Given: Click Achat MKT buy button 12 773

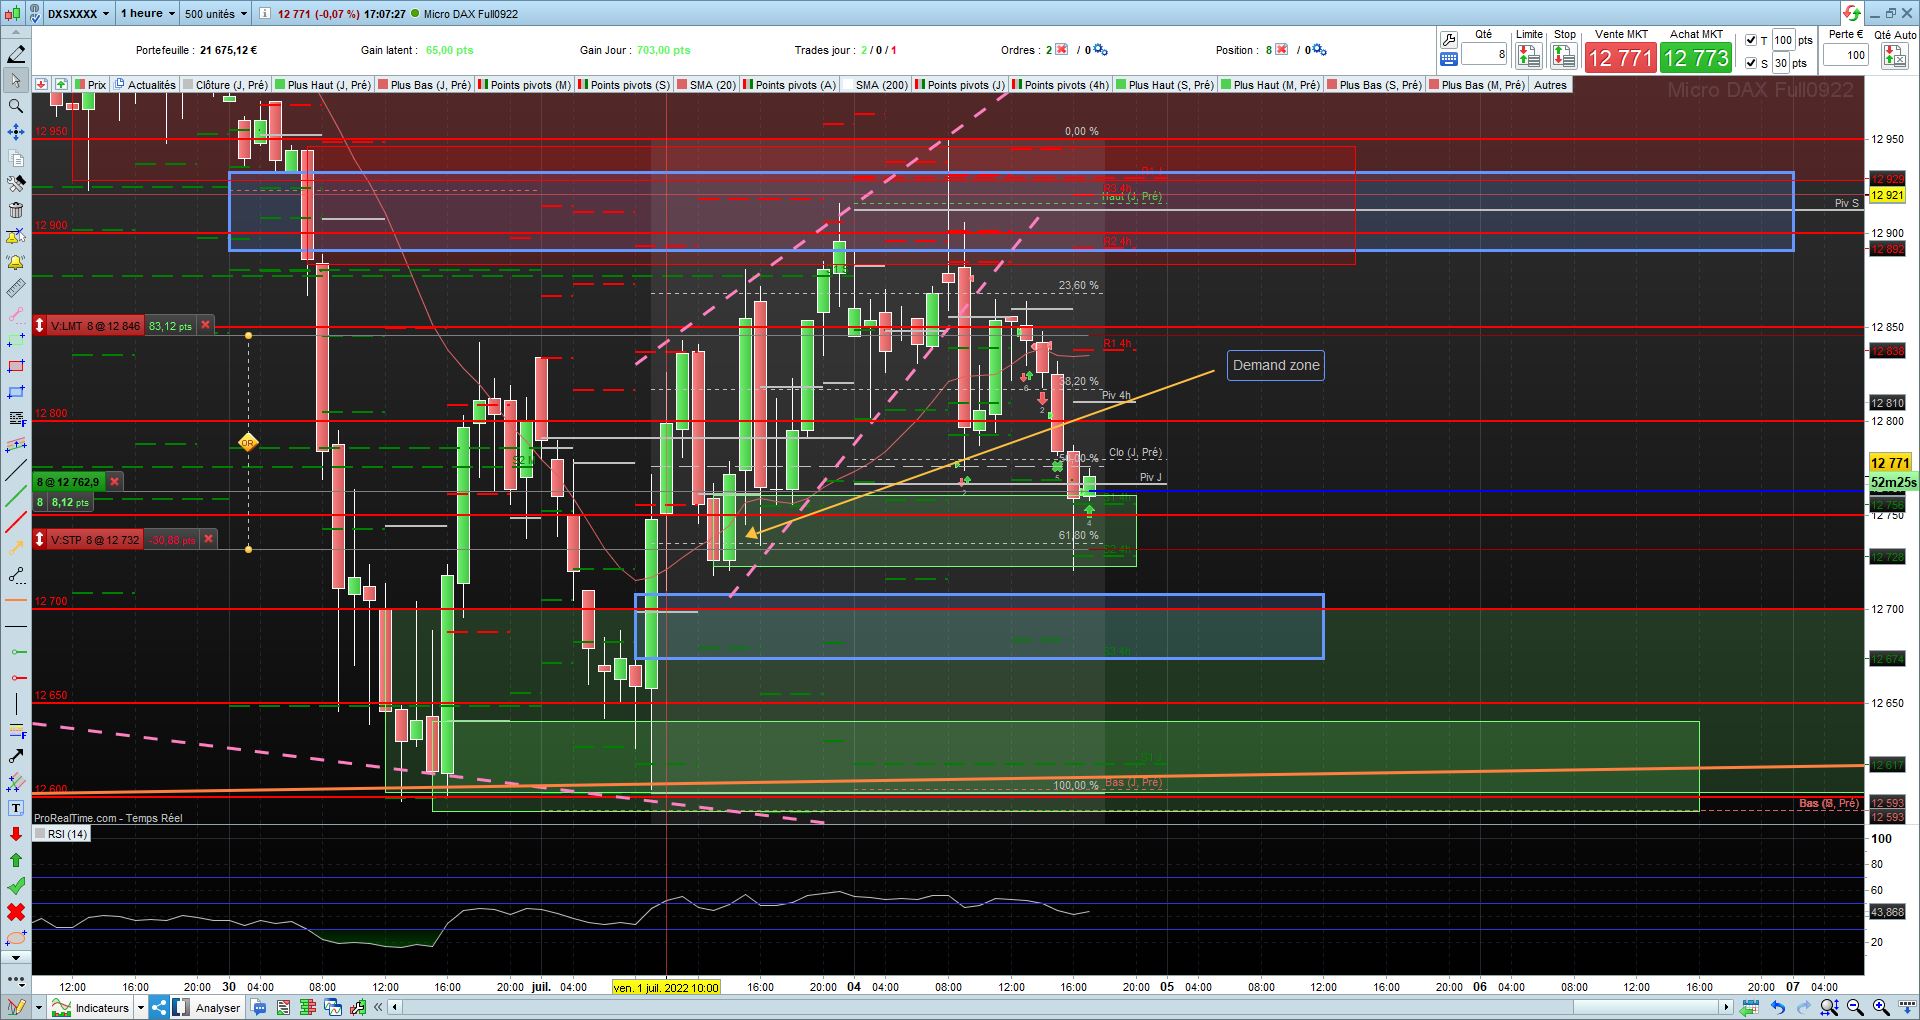Looking at the screenshot, I should point(1696,58).
